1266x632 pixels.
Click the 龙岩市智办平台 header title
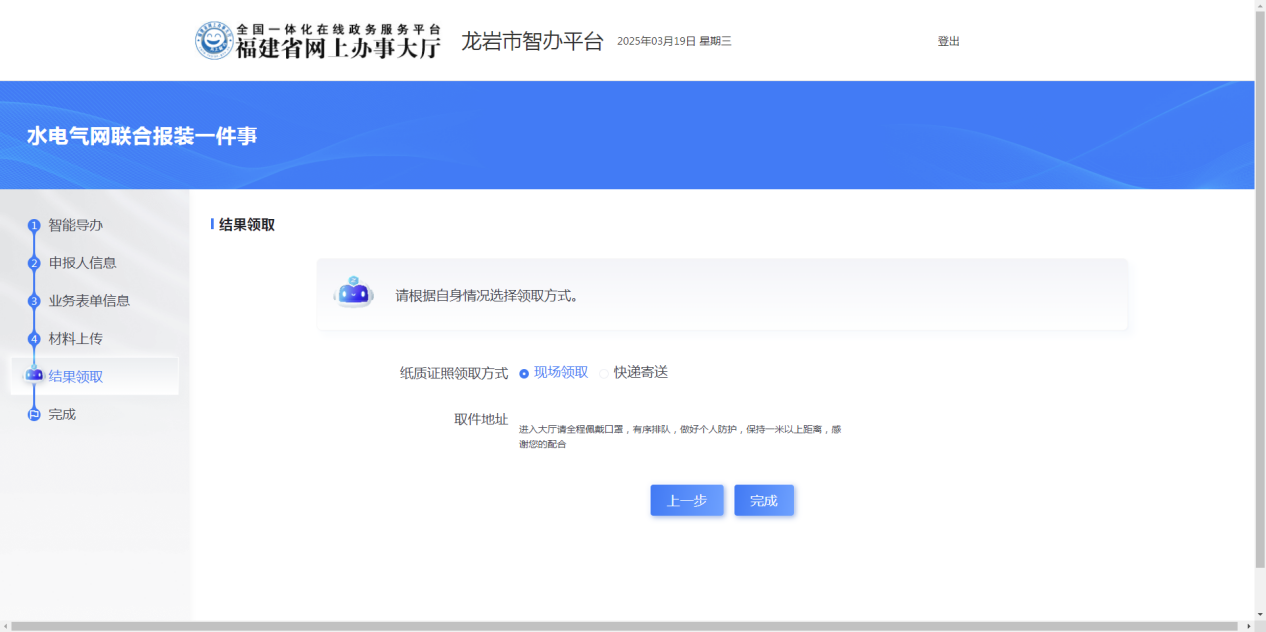[x=532, y=41]
